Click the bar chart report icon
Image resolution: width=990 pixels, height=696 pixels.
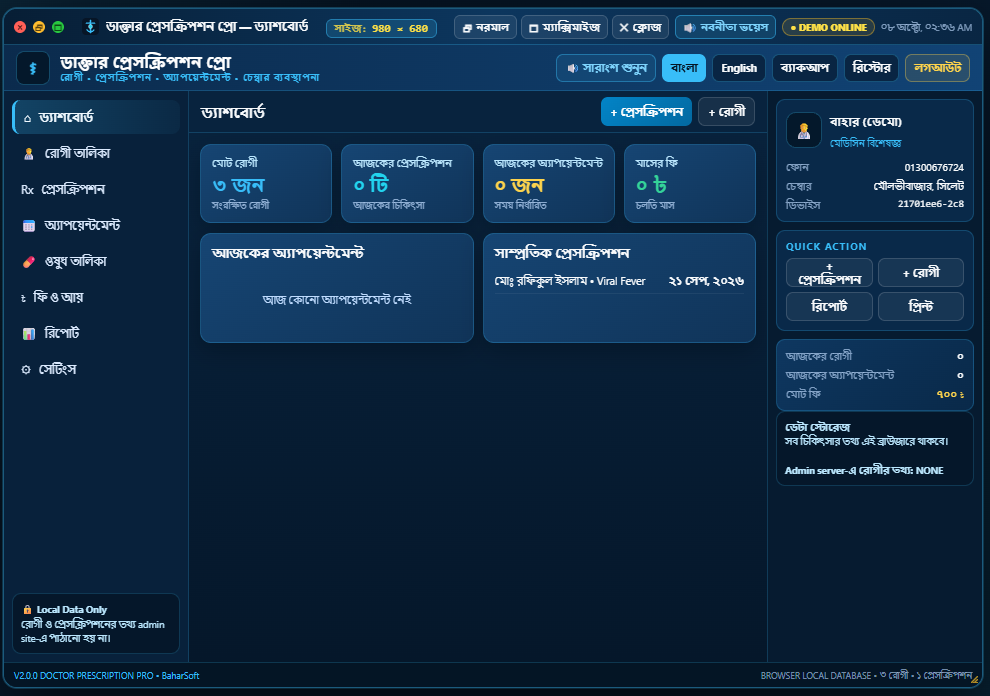click(28, 333)
